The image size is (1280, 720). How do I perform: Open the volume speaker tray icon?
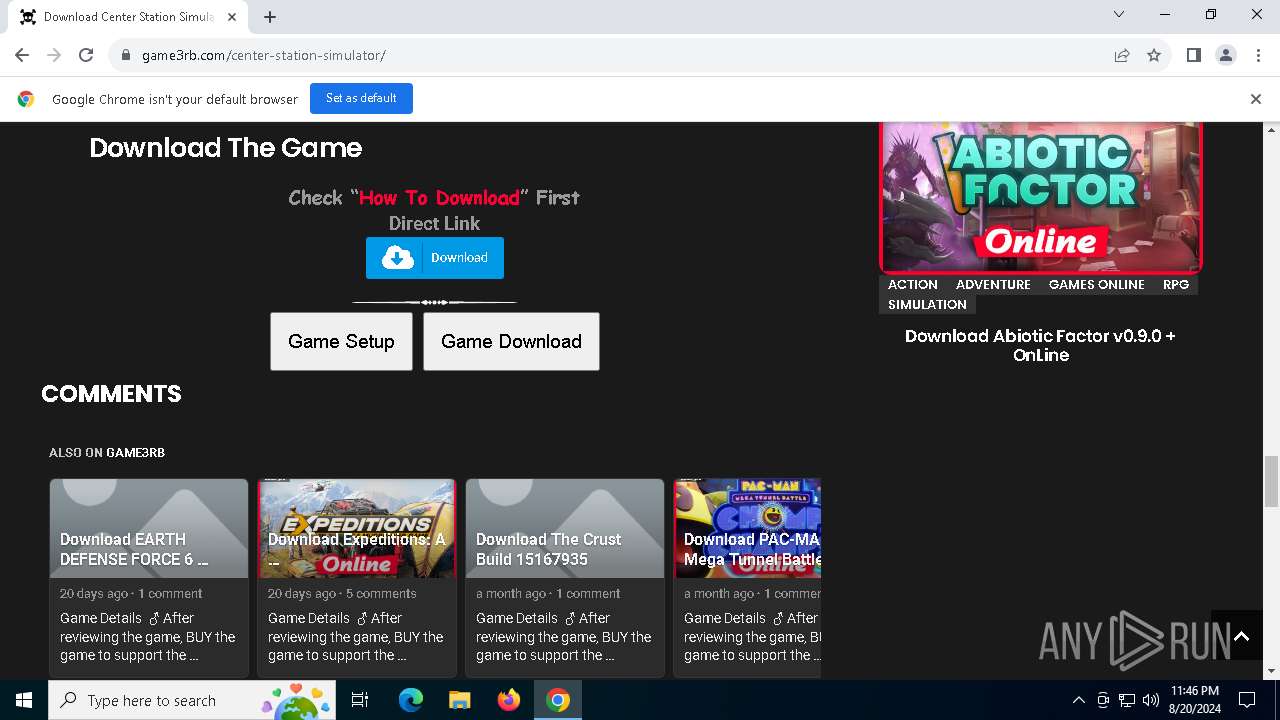coord(1151,700)
